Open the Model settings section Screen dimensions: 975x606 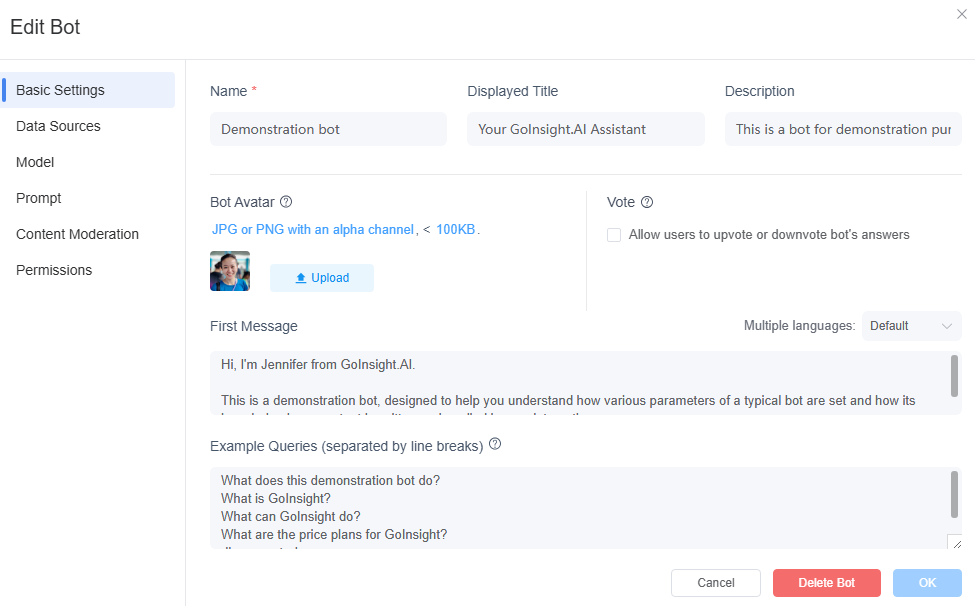click(x=35, y=161)
